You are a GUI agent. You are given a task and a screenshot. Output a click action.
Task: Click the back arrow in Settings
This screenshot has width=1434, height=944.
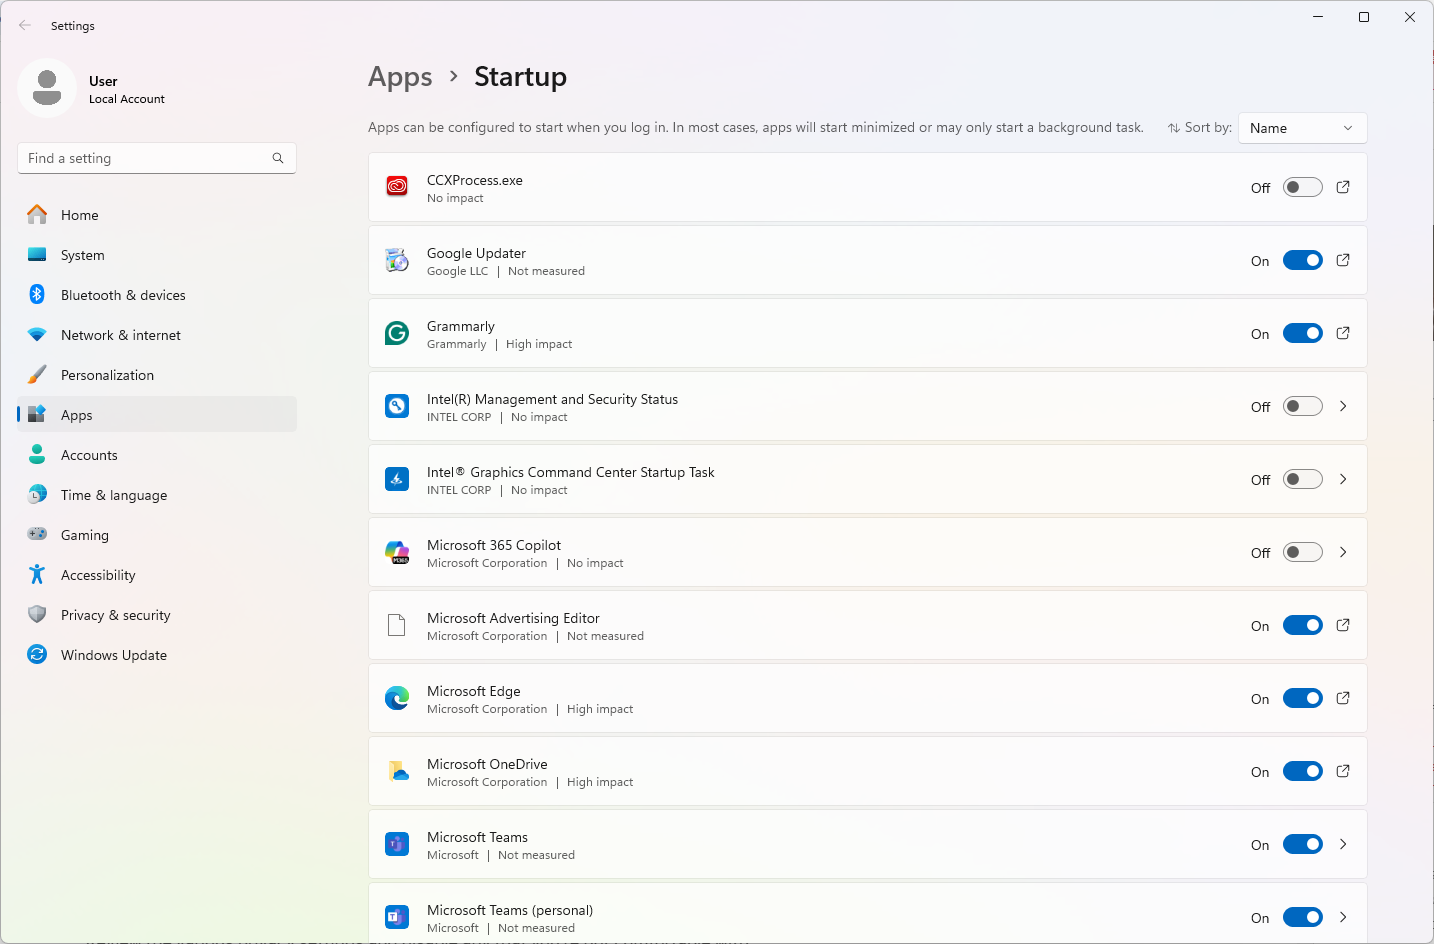(25, 25)
